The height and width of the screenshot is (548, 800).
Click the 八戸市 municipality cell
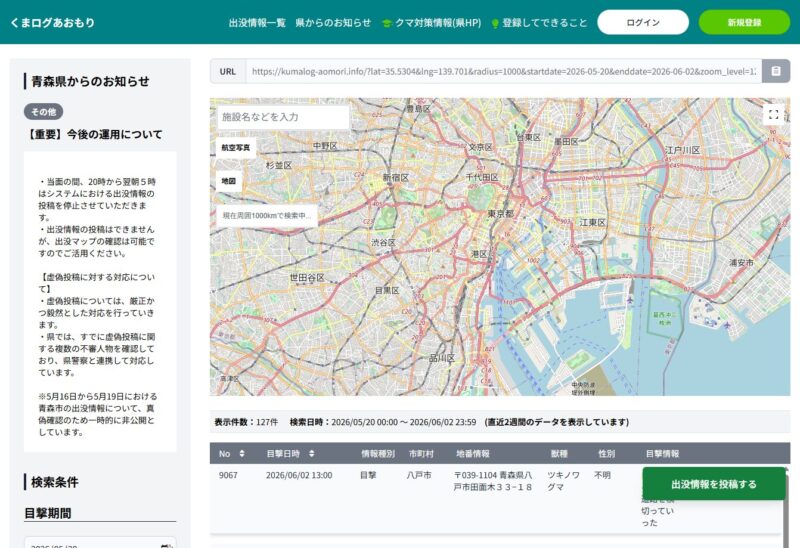pos(419,475)
